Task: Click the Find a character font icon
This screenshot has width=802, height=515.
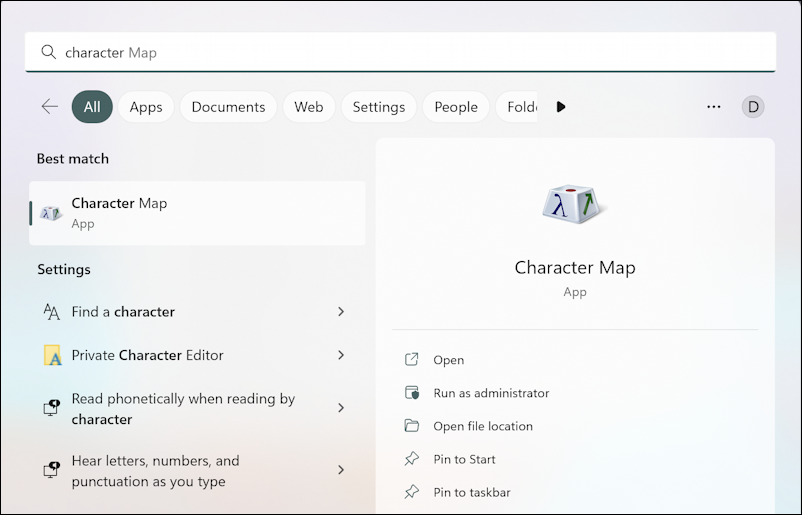Action: [51, 311]
